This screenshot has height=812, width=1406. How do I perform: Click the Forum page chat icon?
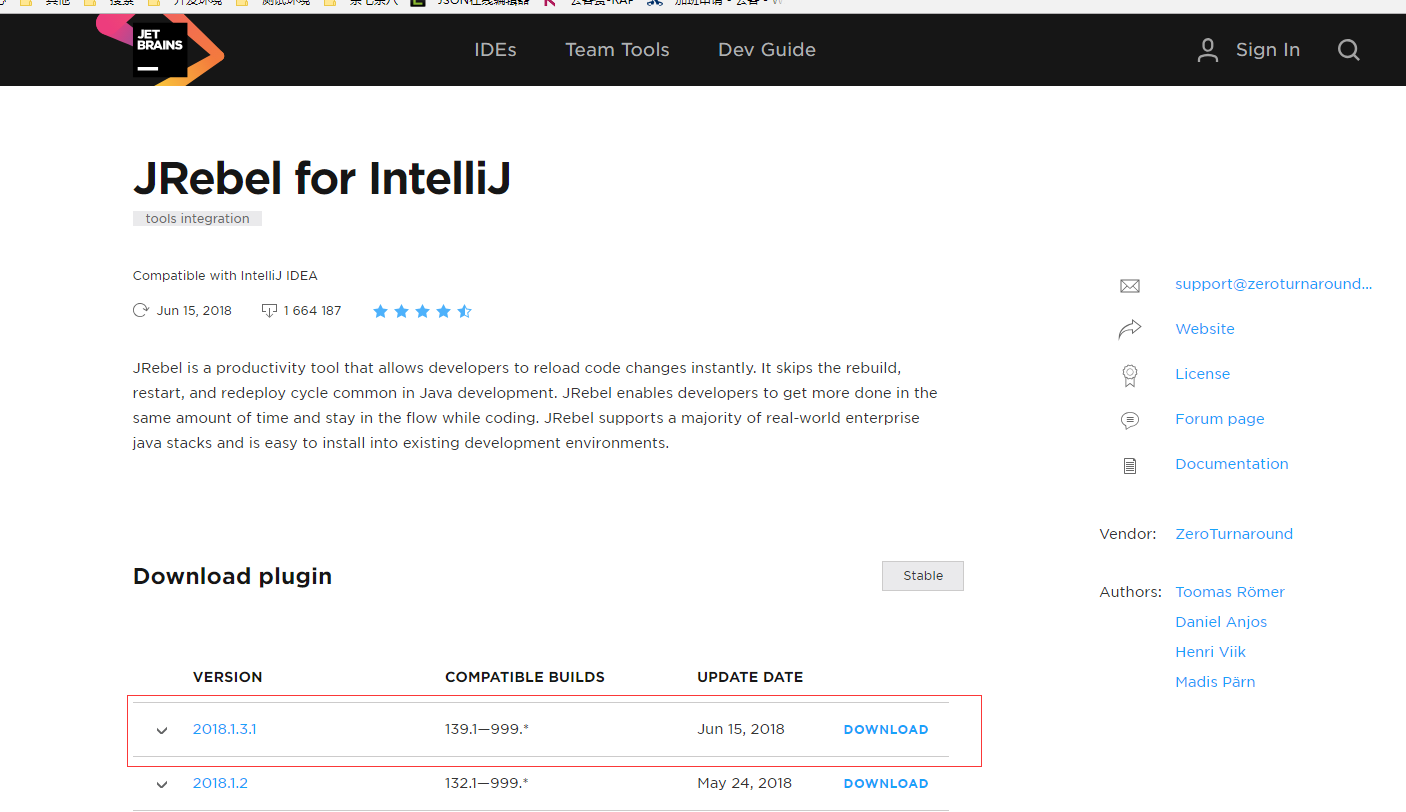tap(1129, 420)
